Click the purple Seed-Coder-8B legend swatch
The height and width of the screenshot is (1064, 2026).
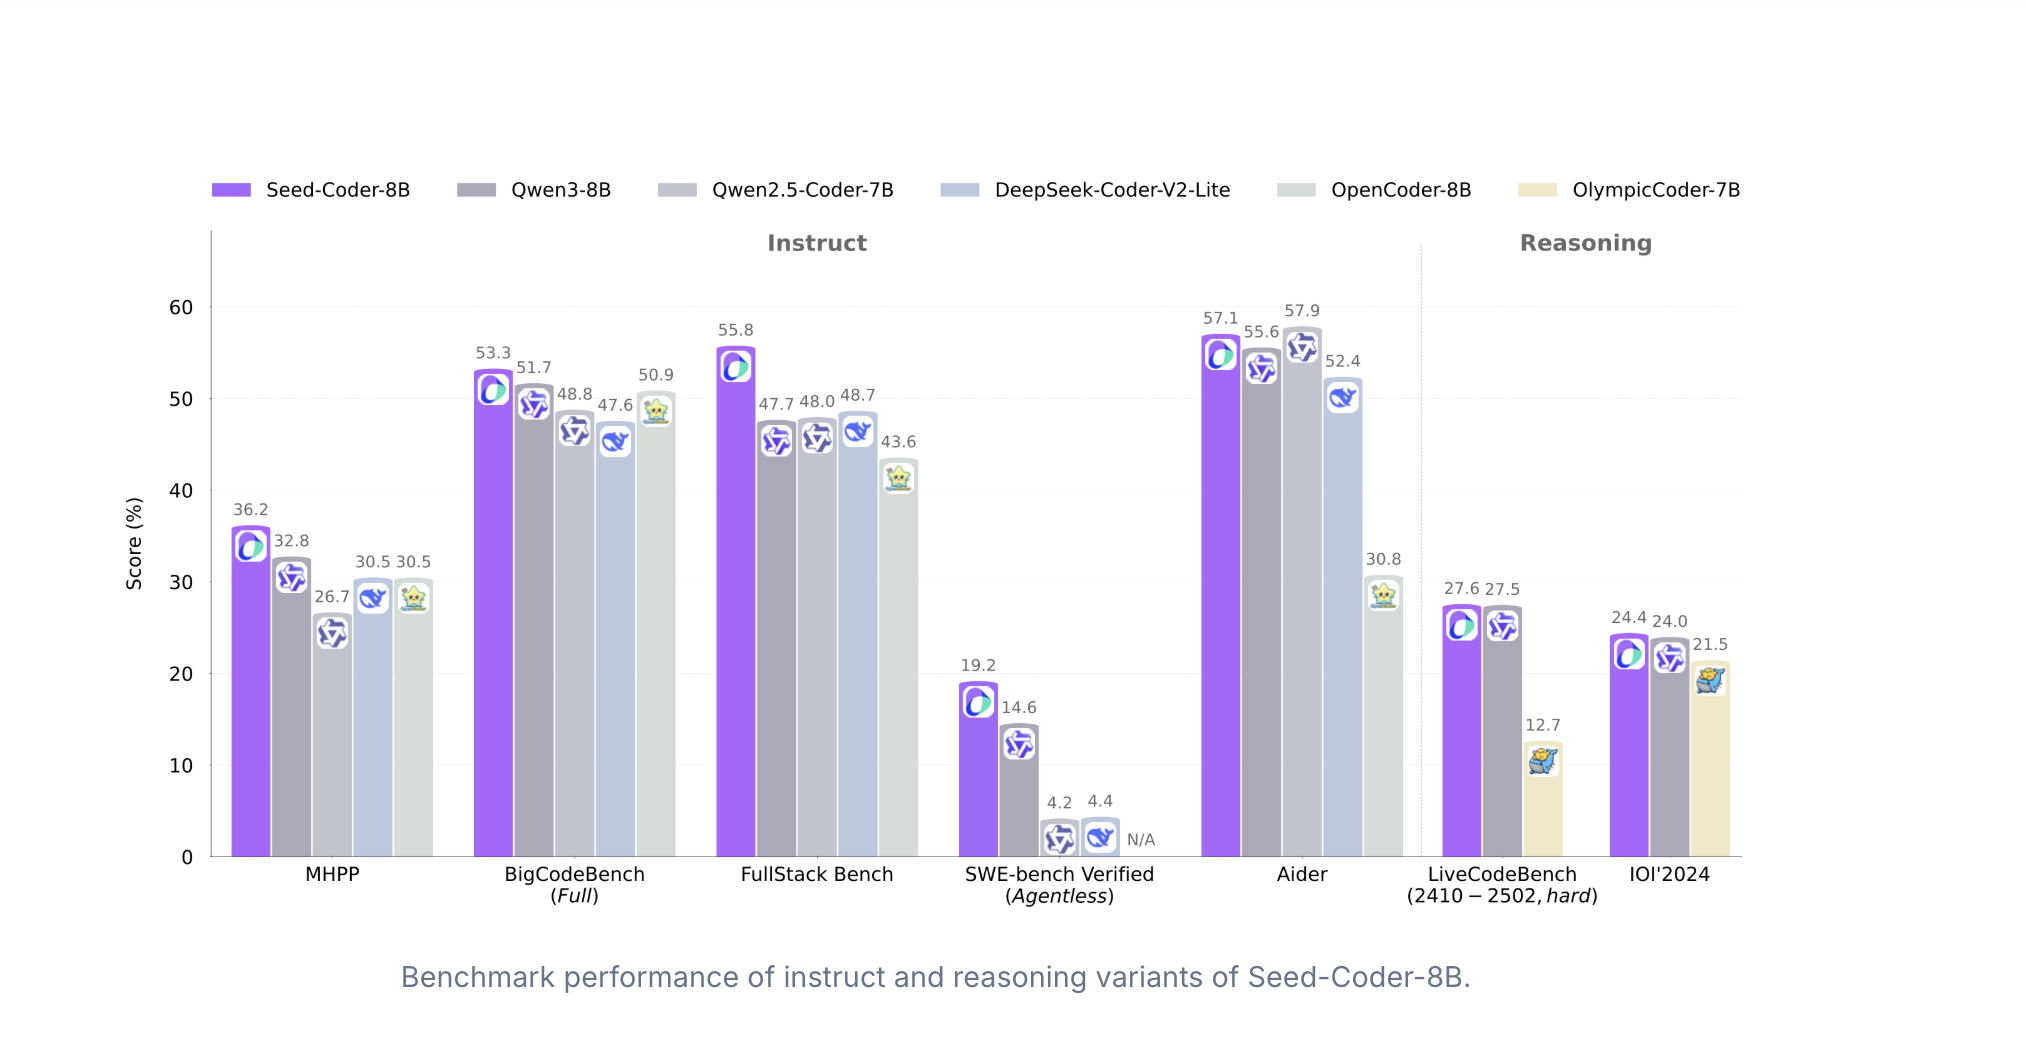coord(231,190)
